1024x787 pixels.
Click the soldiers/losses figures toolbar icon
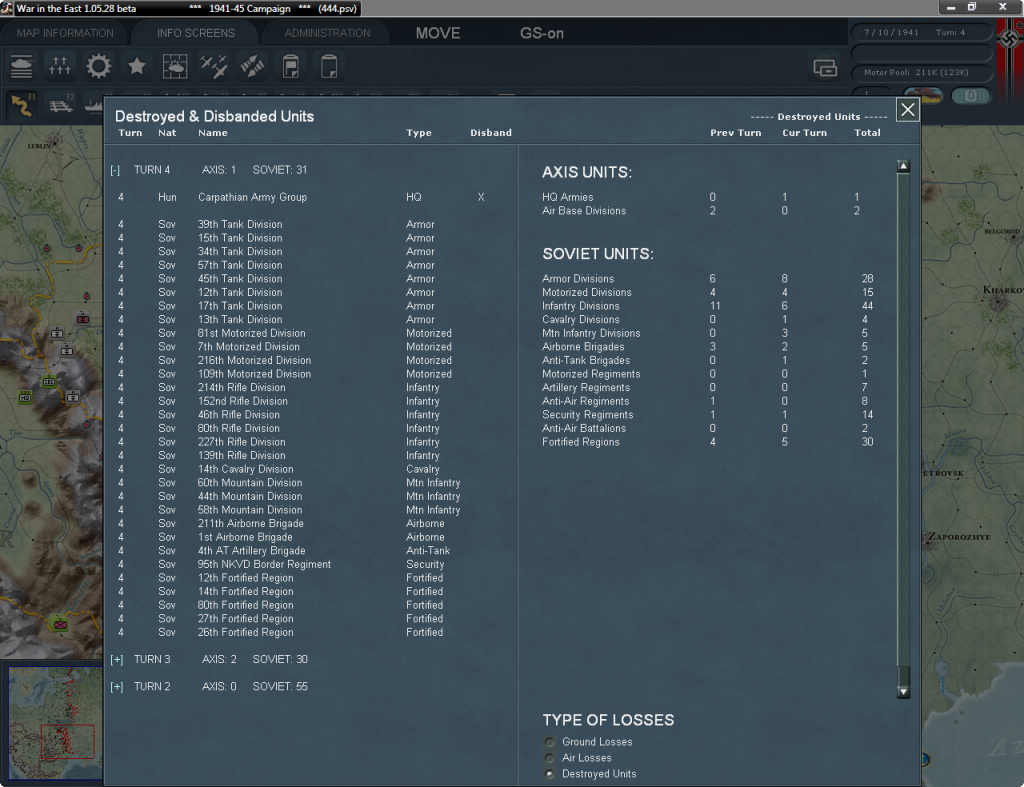click(60, 66)
